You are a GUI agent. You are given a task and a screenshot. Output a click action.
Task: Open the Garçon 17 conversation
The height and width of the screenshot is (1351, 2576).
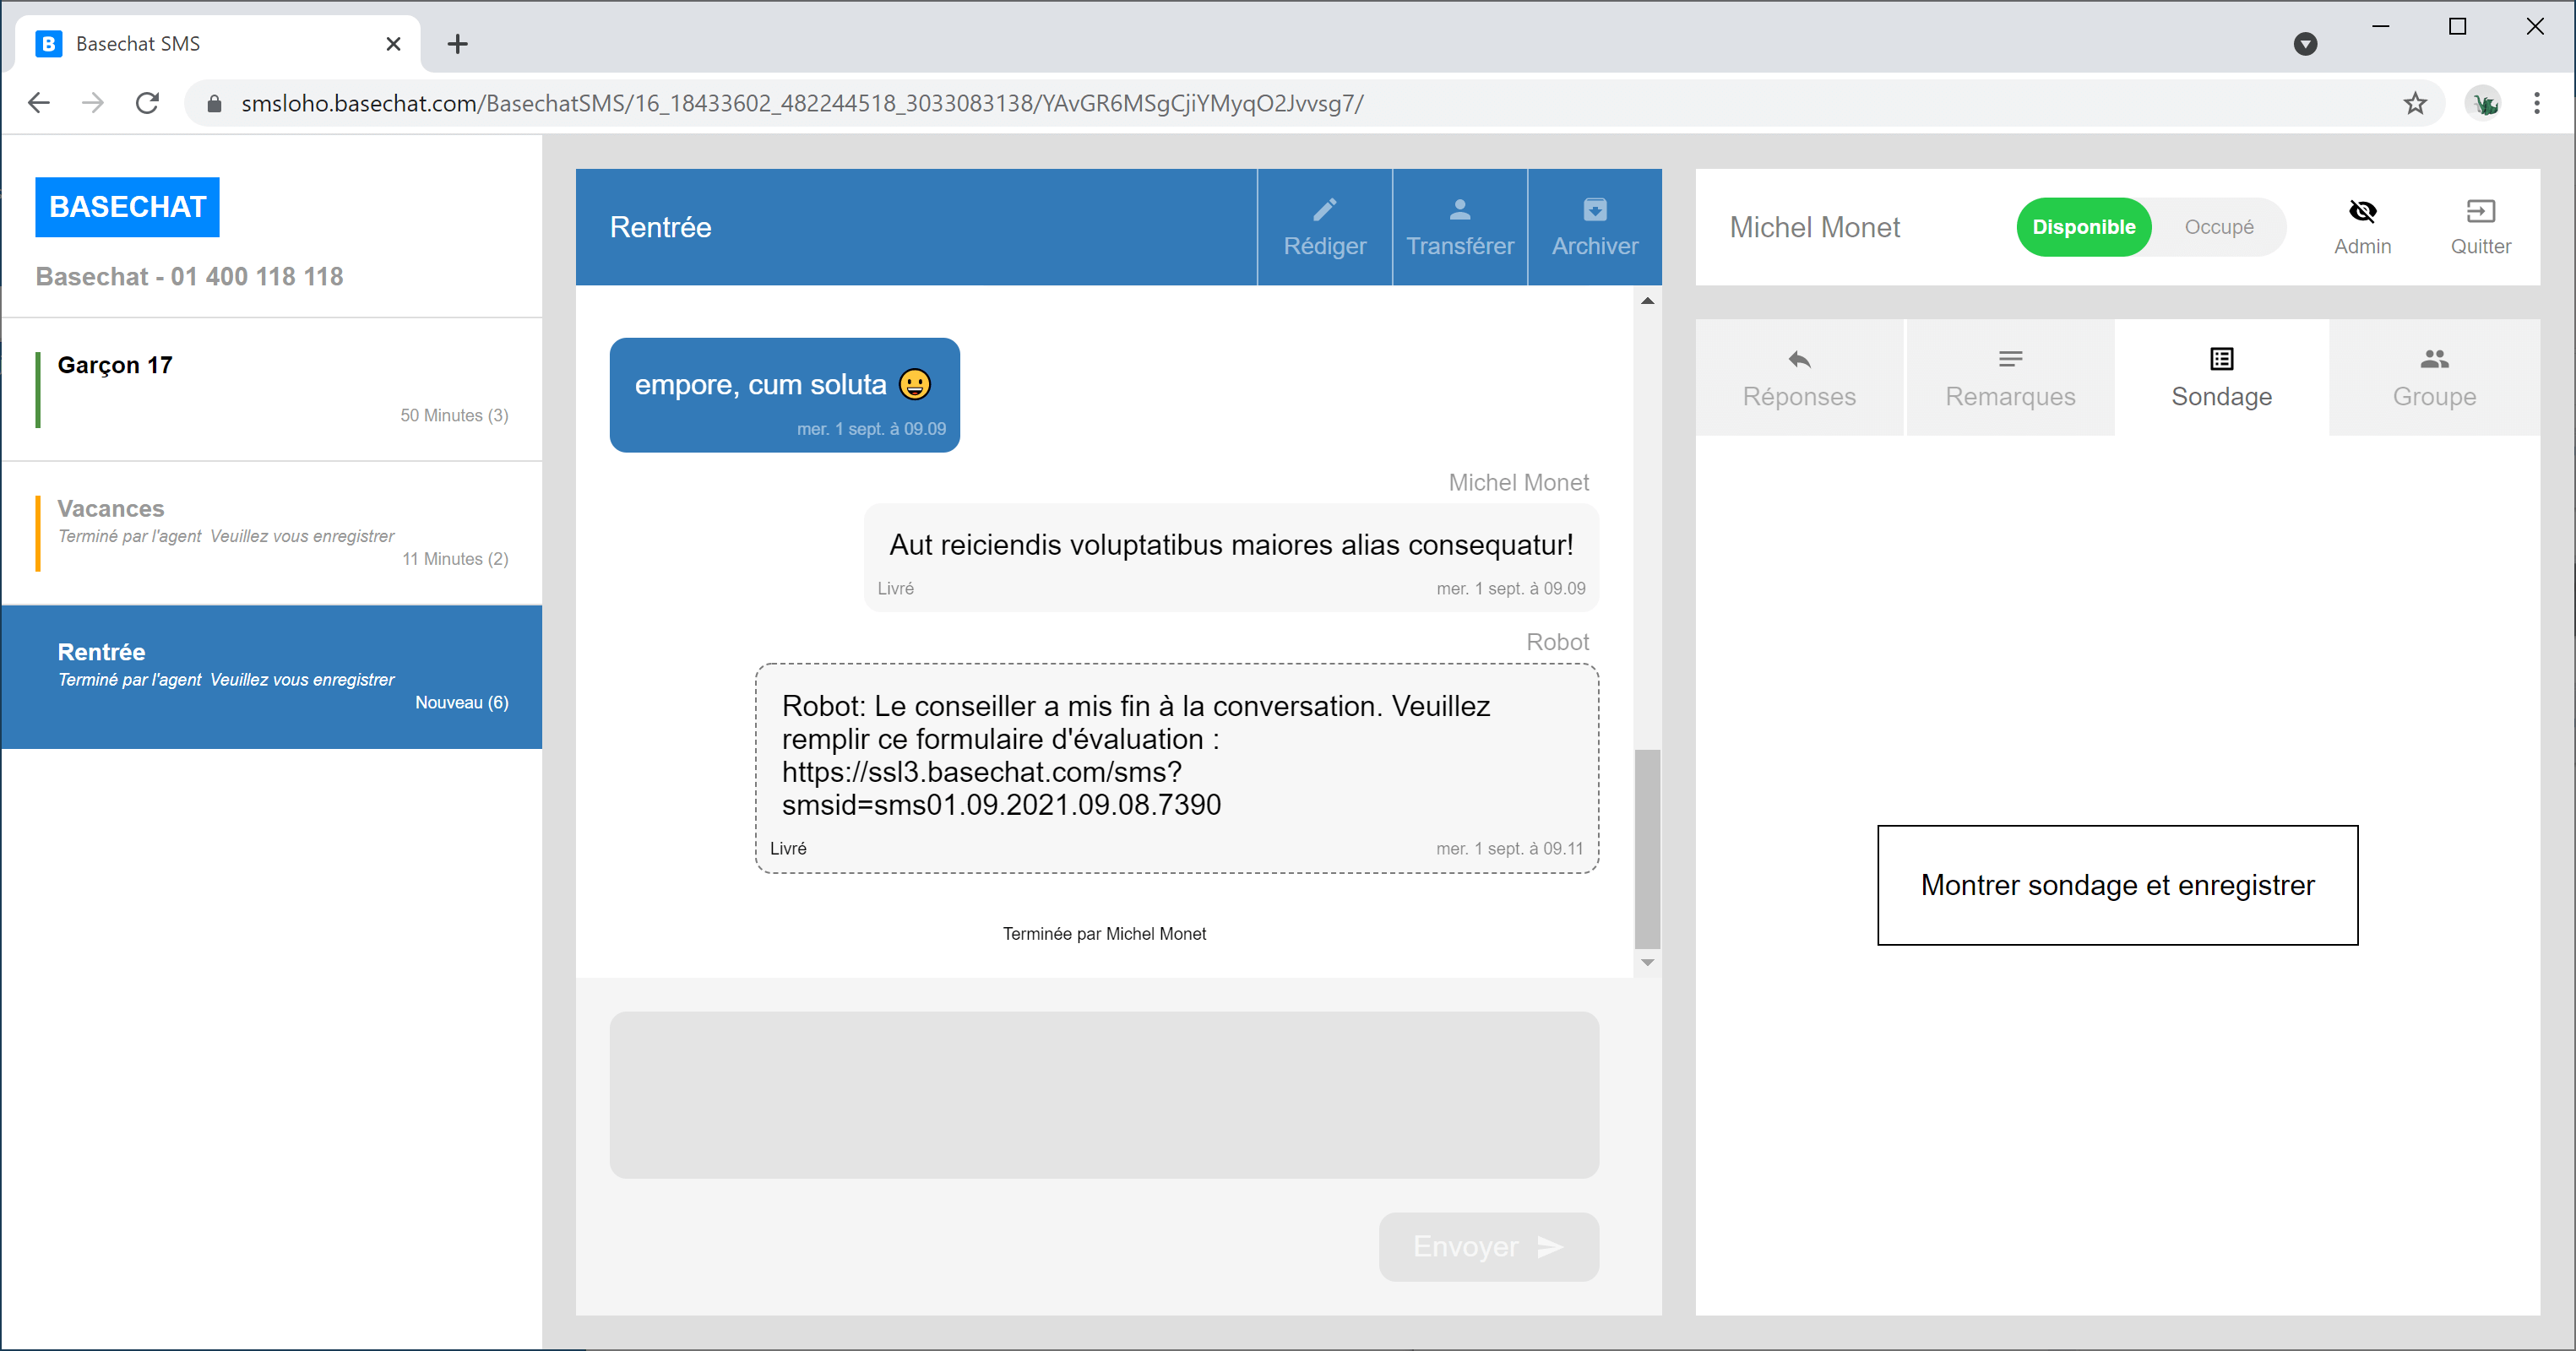click(x=272, y=389)
